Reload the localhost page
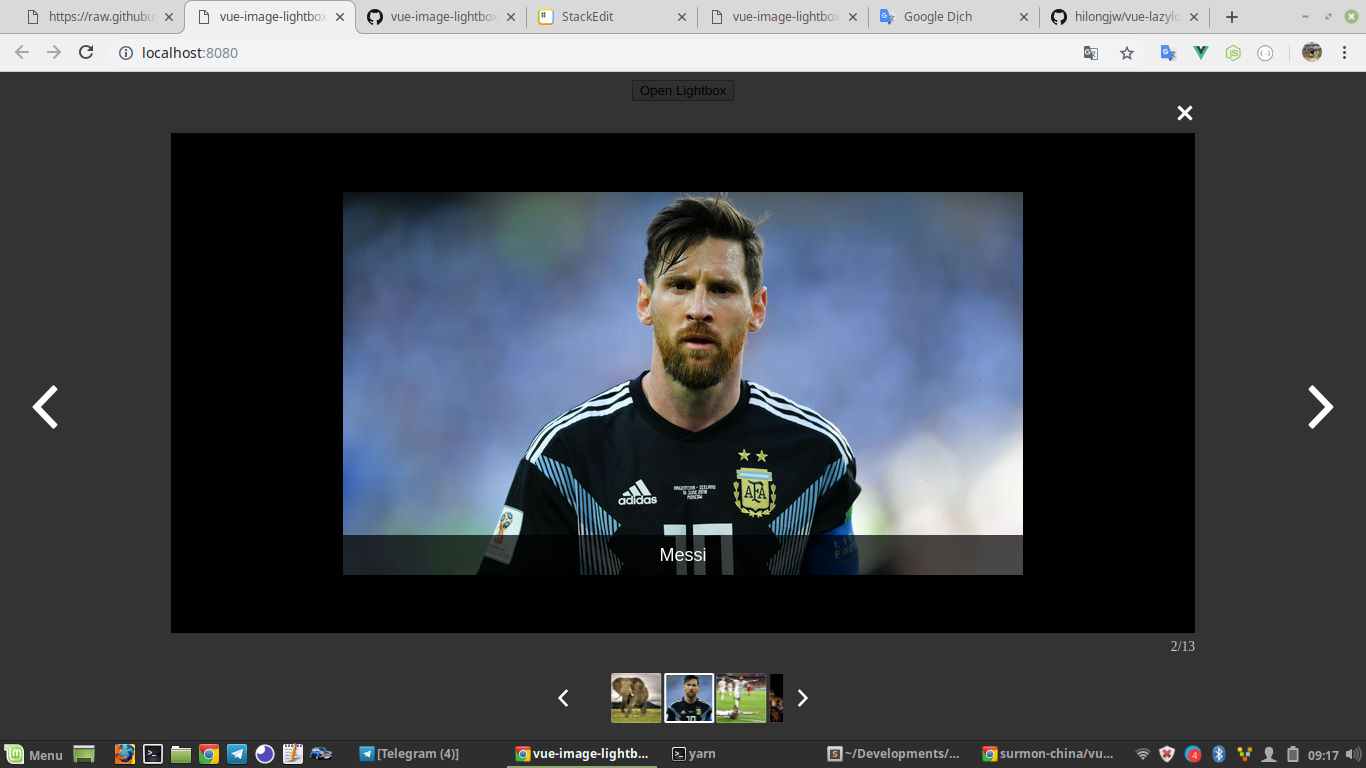Image resolution: width=1366 pixels, height=768 pixels. (86, 53)
